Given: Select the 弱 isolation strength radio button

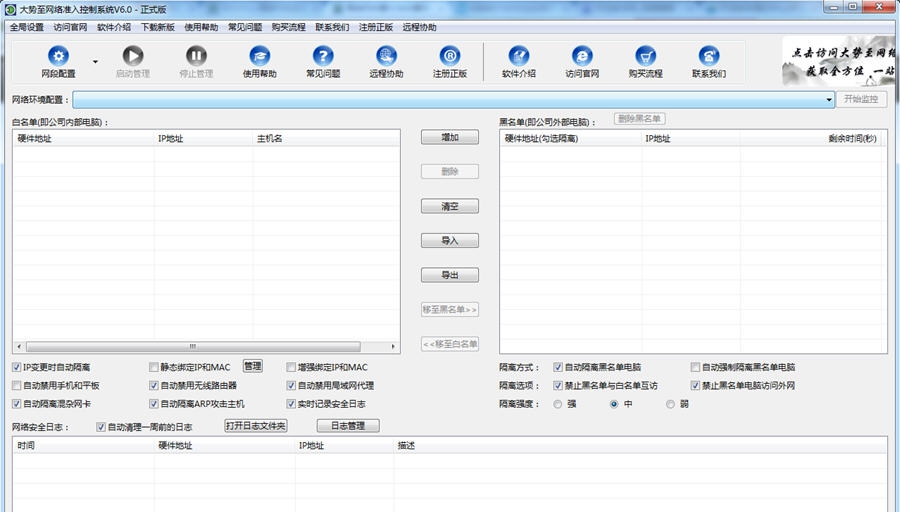Looking at the screenshot, I should pyautogui.click(x=670, y=404).
